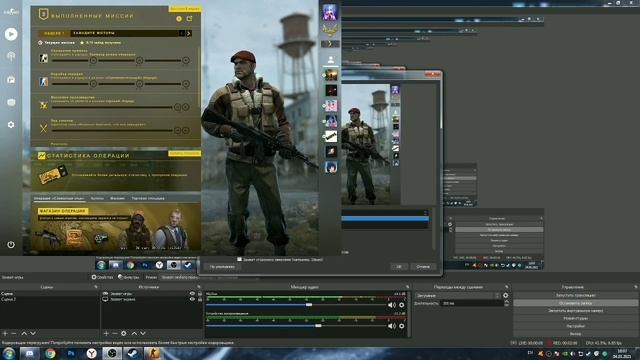Open the scene transition type dropdown
The width and height of the screenshot is (640, 360).
tap(458, 295)
